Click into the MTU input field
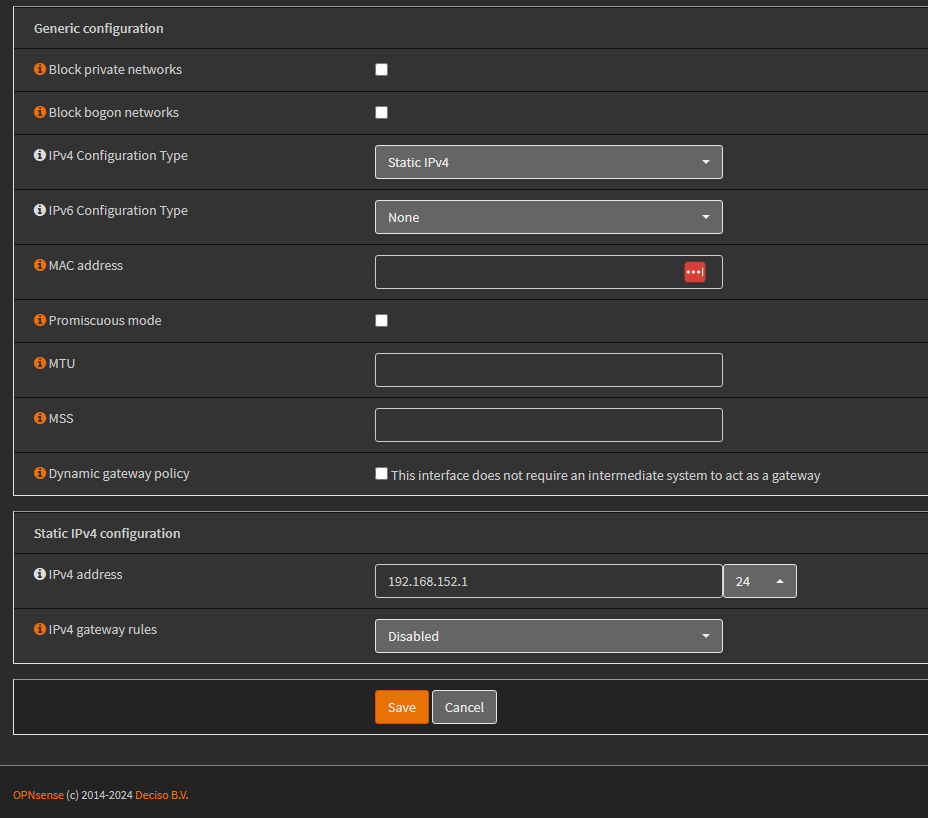Screen dimensions: 928x818 pos(549,370)
